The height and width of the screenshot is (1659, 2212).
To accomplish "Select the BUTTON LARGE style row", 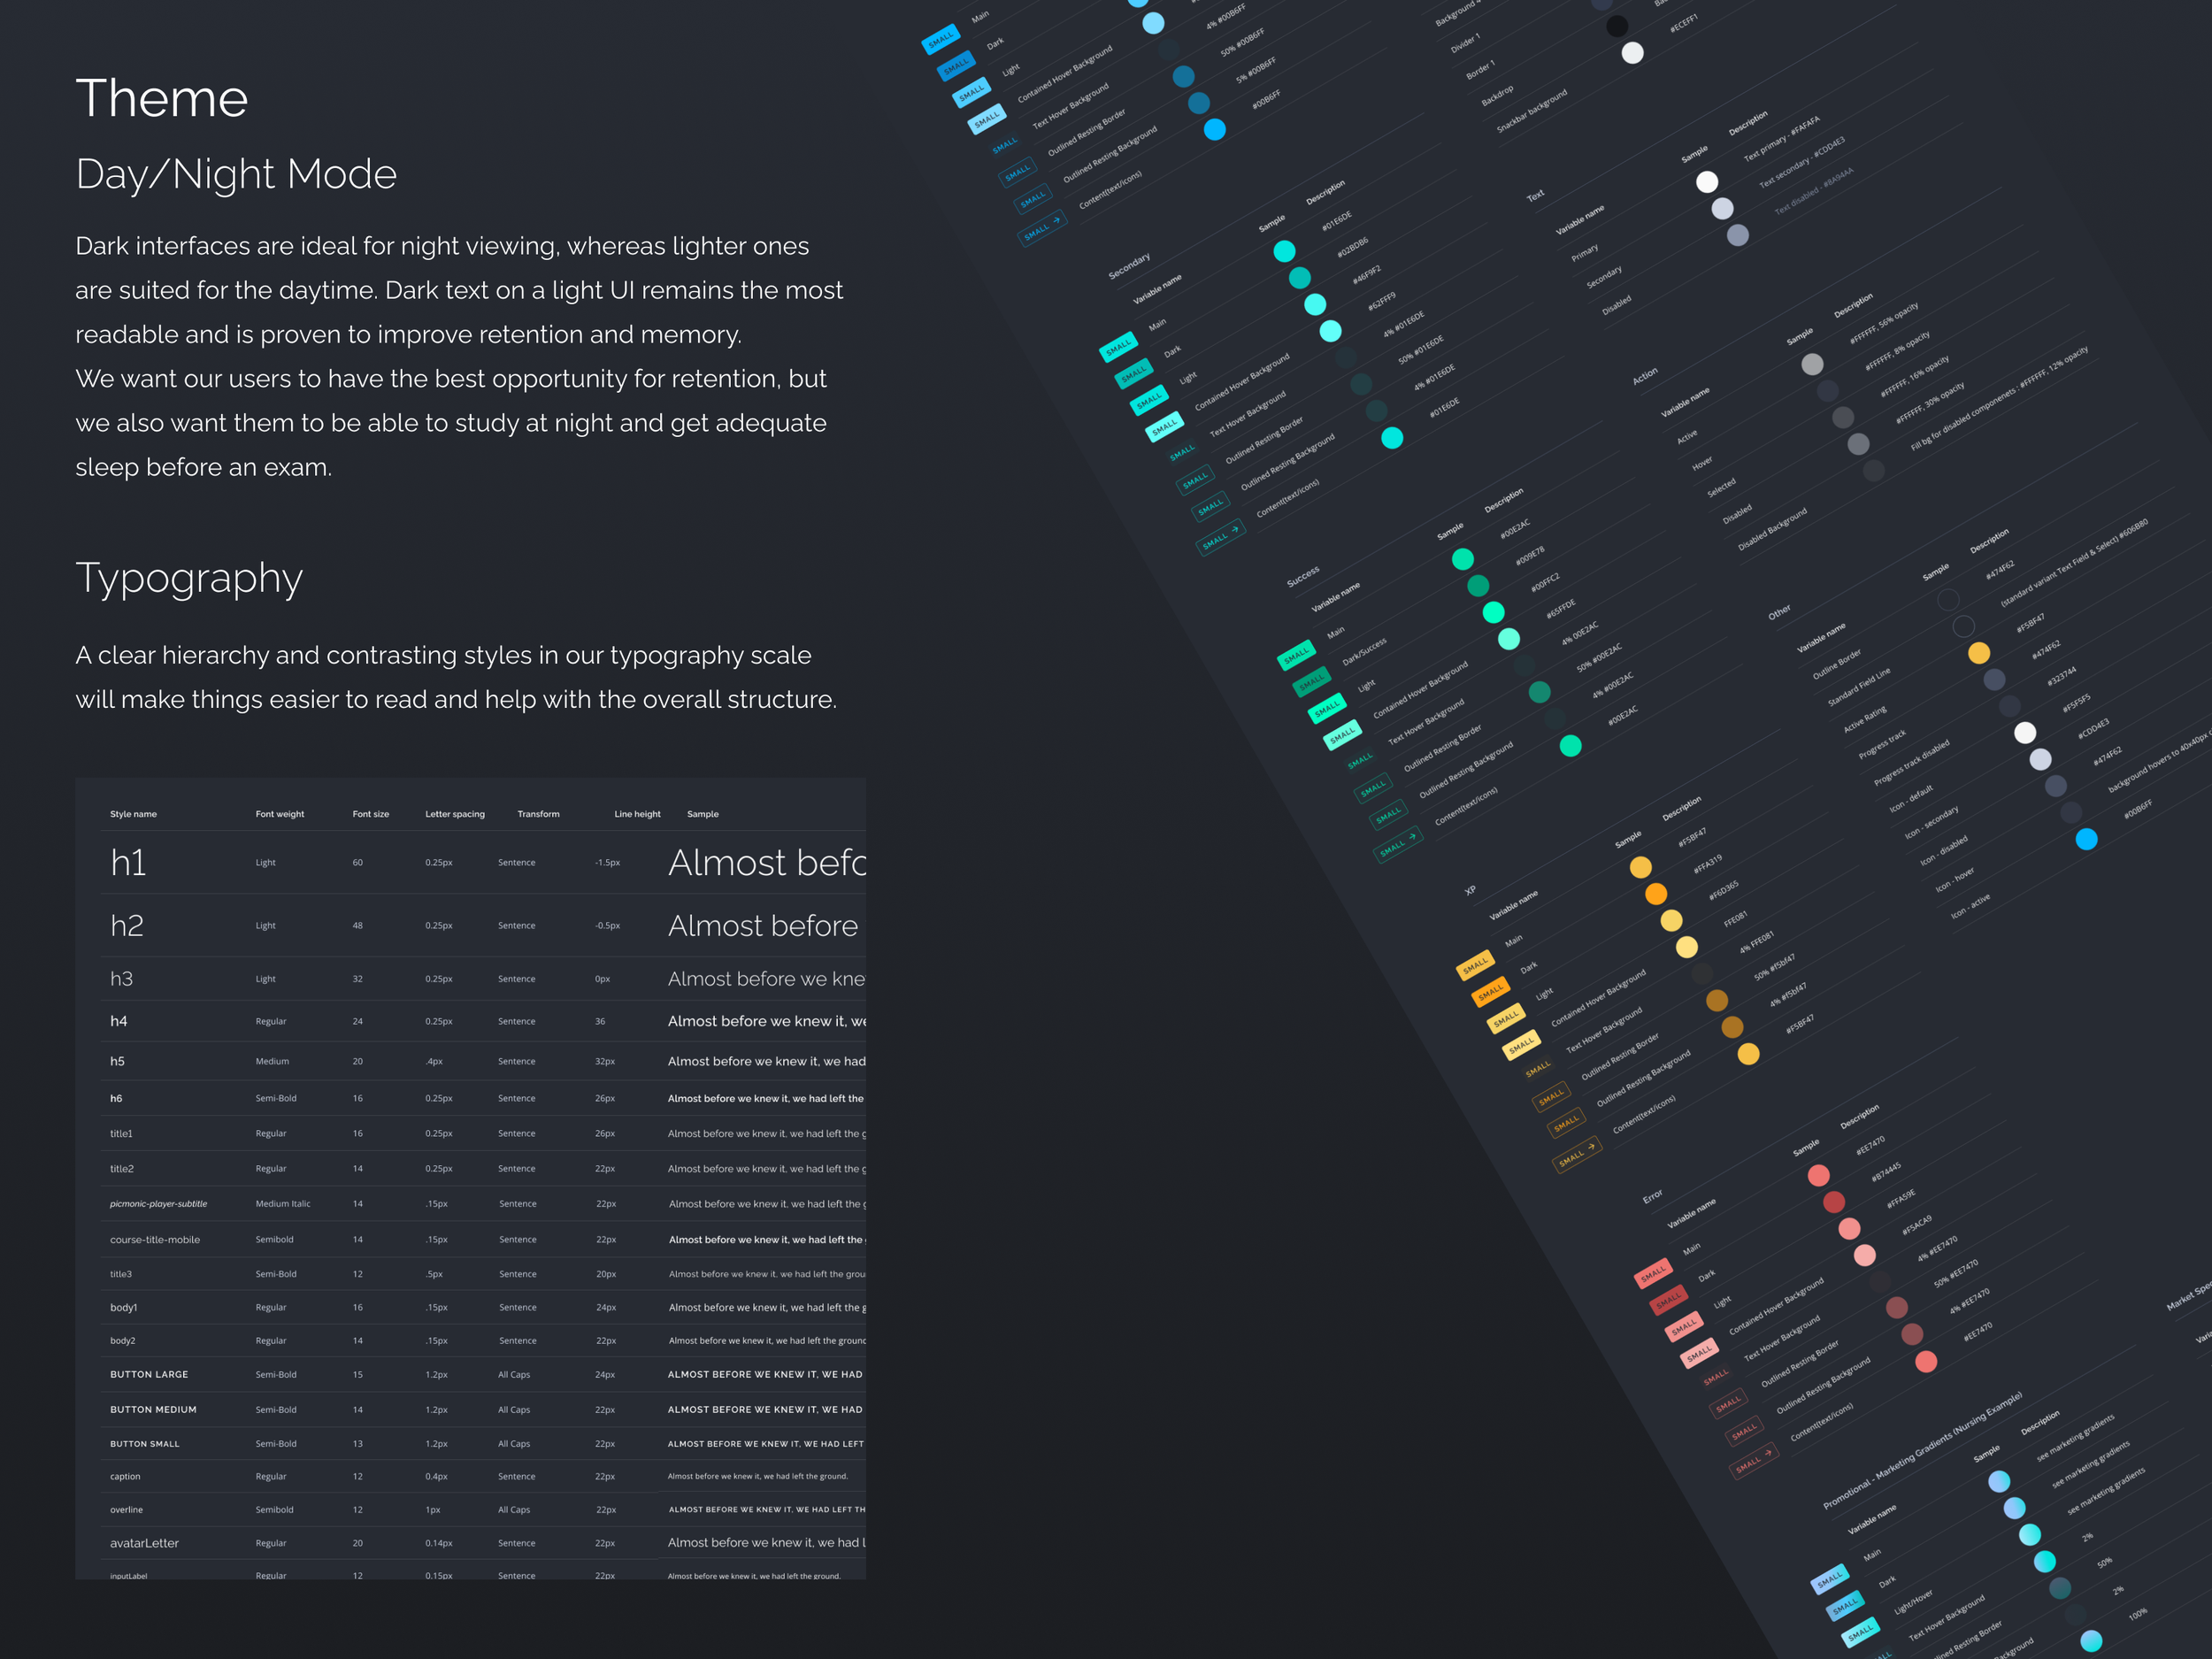I will pyautogui.click(x=470, y=1374).
